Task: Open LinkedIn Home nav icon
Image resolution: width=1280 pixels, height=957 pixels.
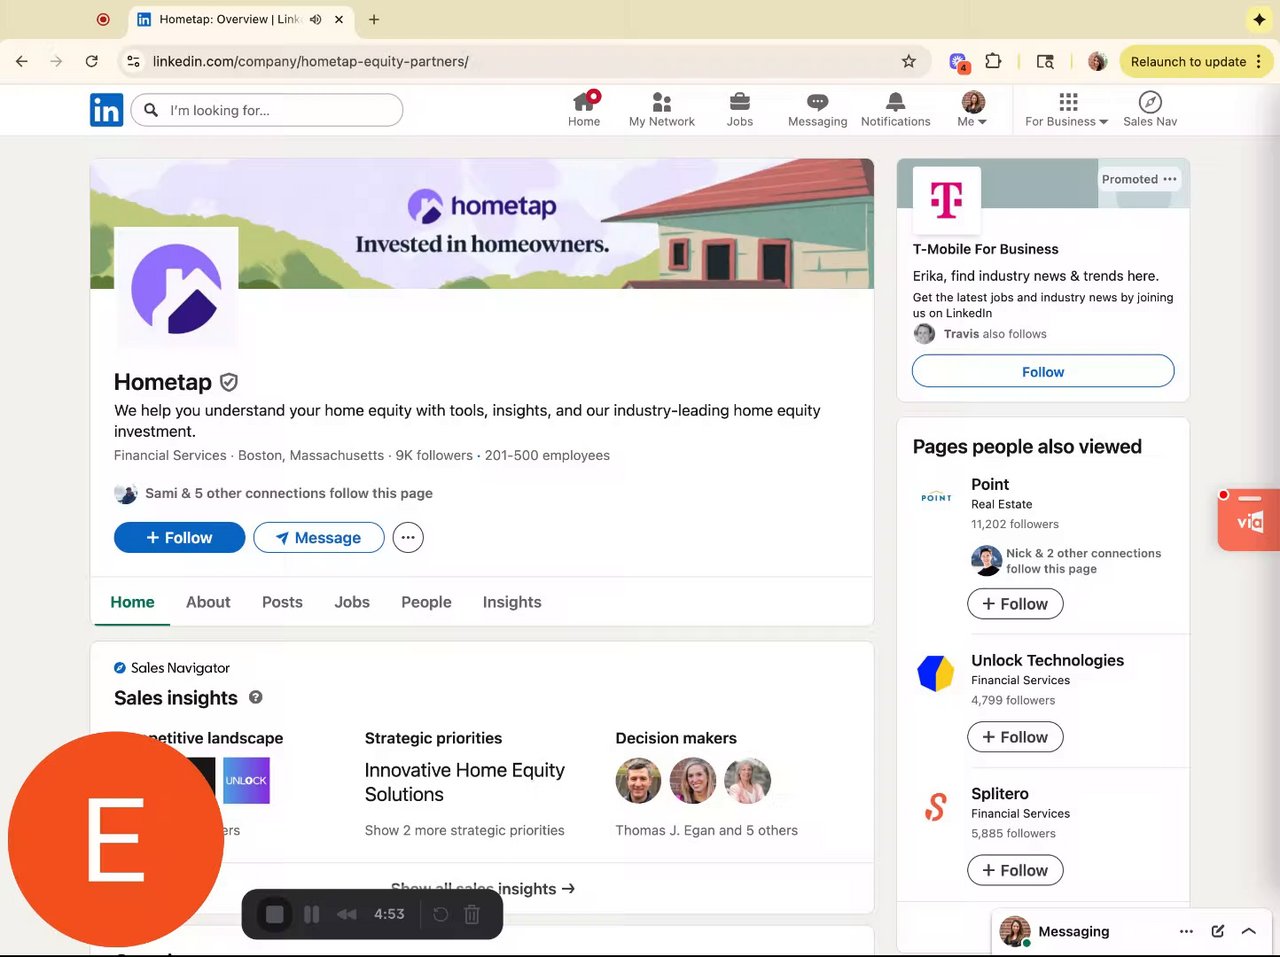Action: (x=584, y=109)
